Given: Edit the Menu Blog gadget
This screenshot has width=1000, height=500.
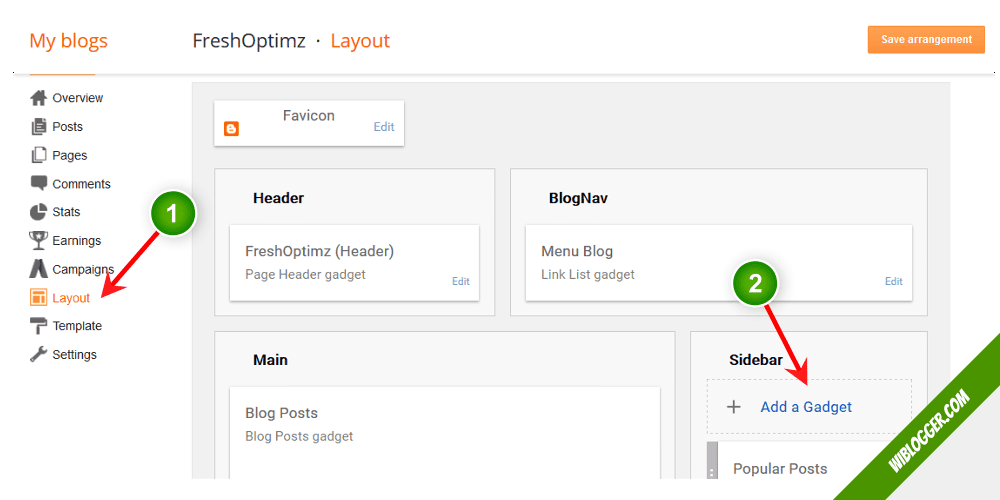Looking at the screenshot, I should (893, 281).
